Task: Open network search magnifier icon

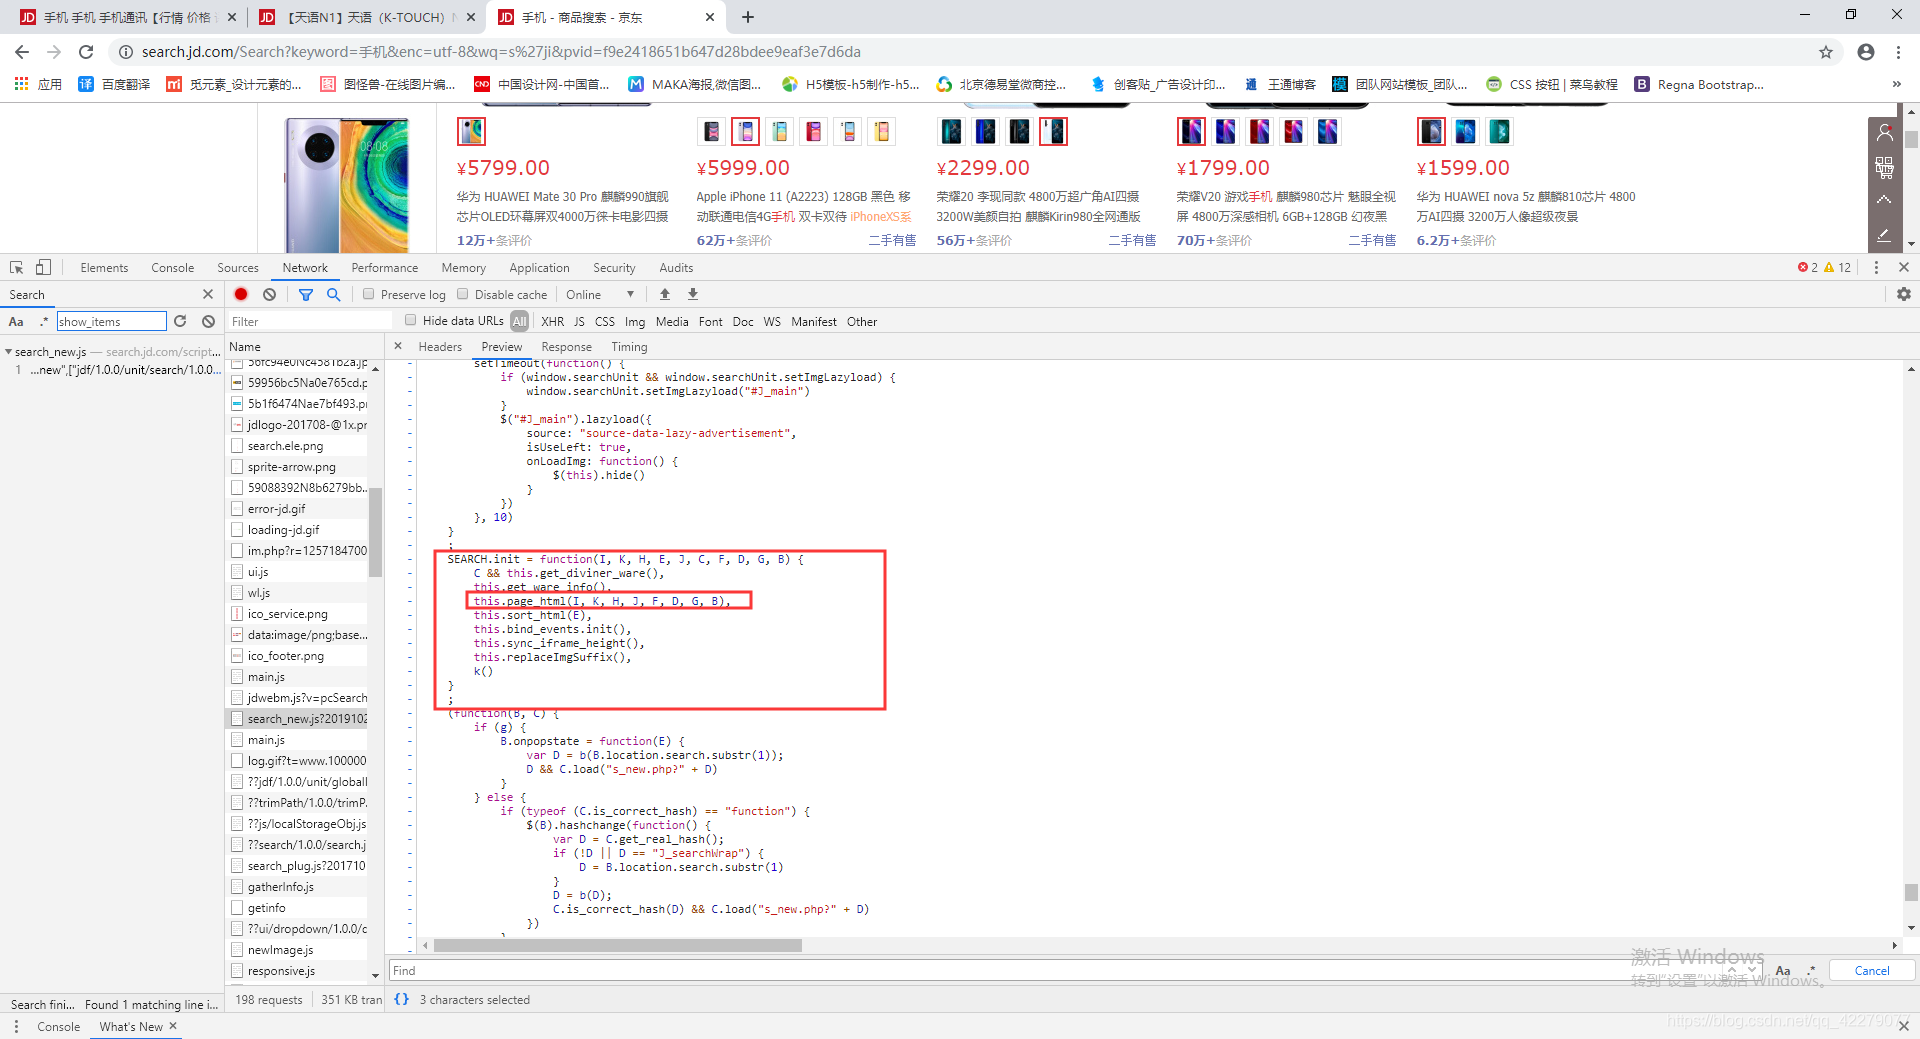Action: (x=334, y=294)
